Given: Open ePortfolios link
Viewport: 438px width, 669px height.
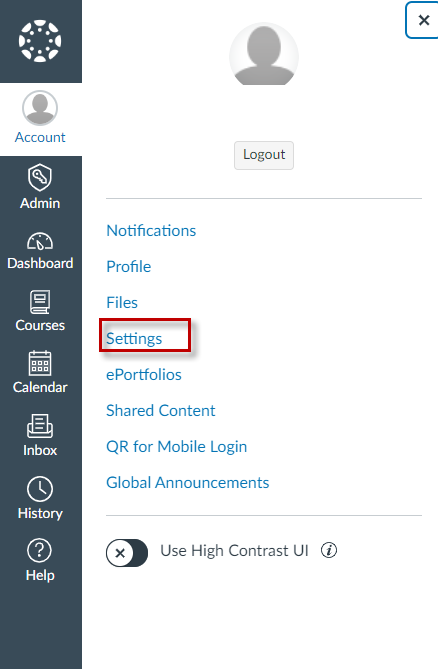Looking at the screenshot, I should [144, 375].
